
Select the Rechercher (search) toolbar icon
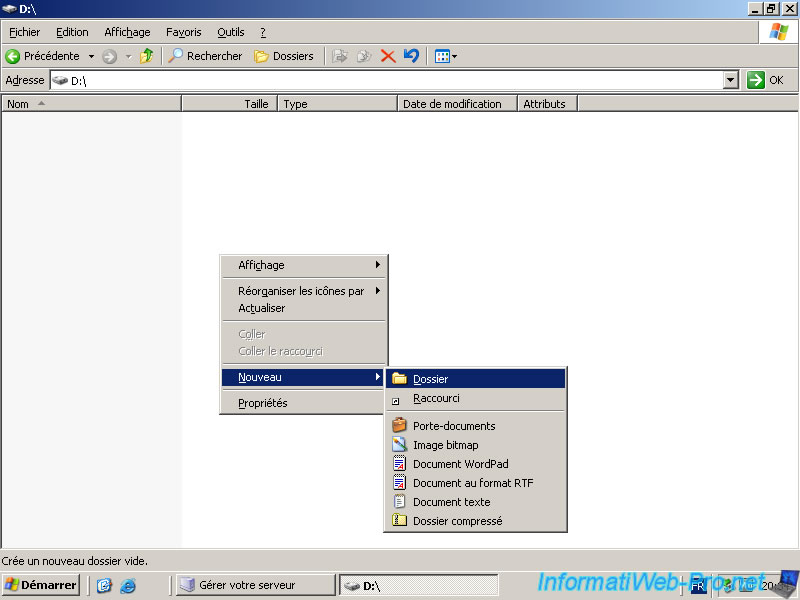205,56
